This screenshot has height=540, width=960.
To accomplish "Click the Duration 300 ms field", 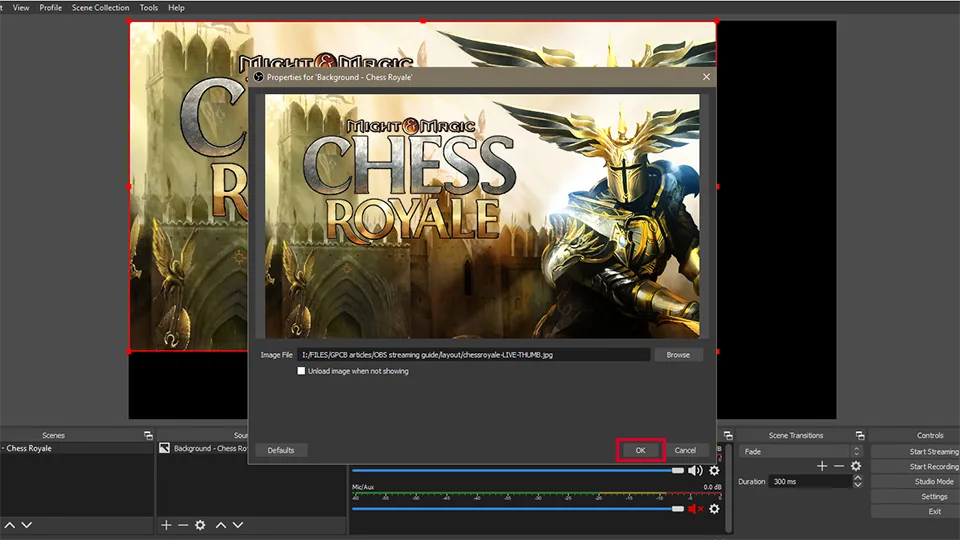I will point(810,481).
